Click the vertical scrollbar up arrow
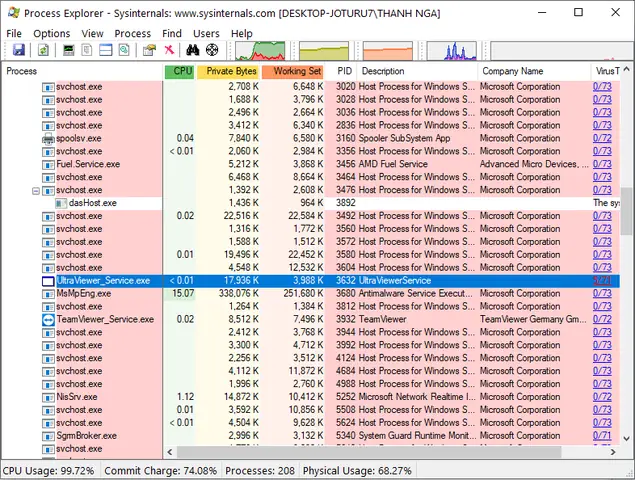The width and height of the screenshot is (635, 480). 626,70
